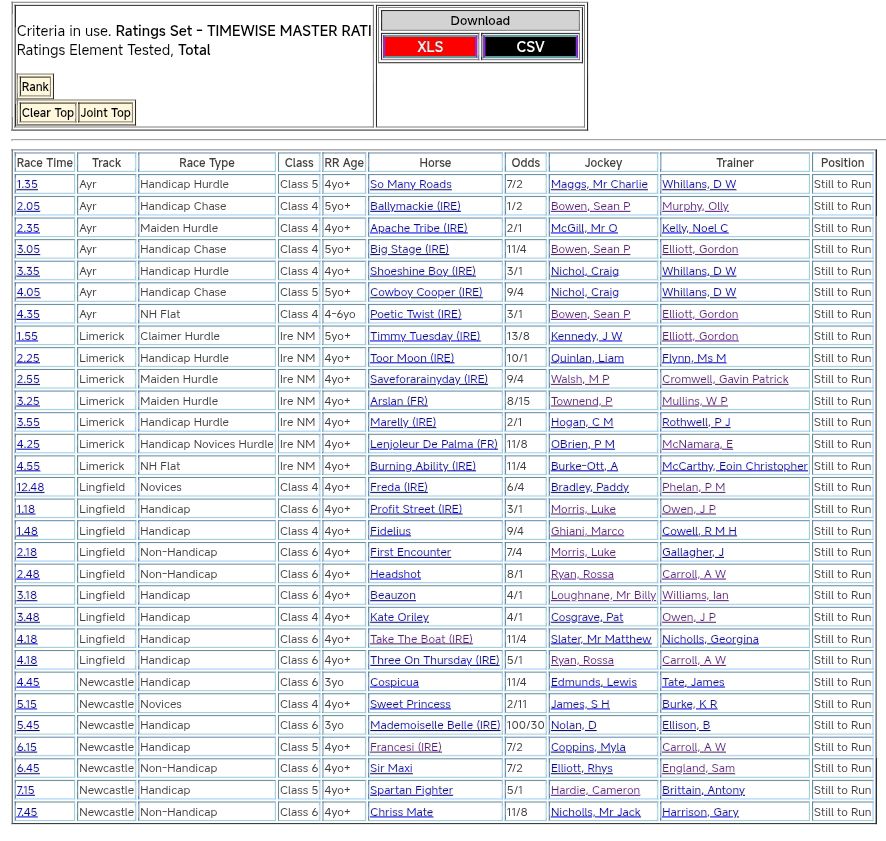
Task: Click jockey Loughnane, Mr Billy link
Action: [x=603, y=596]
